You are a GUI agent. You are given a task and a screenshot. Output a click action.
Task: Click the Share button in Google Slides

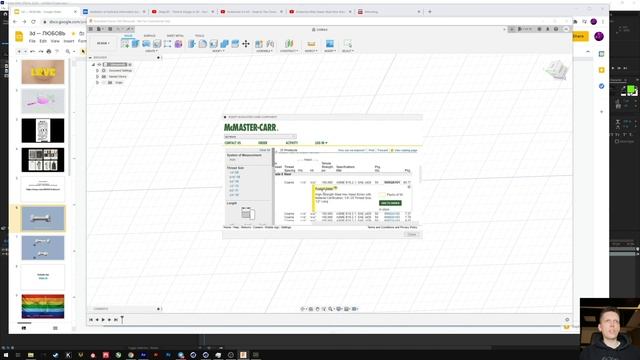point(580,36)
